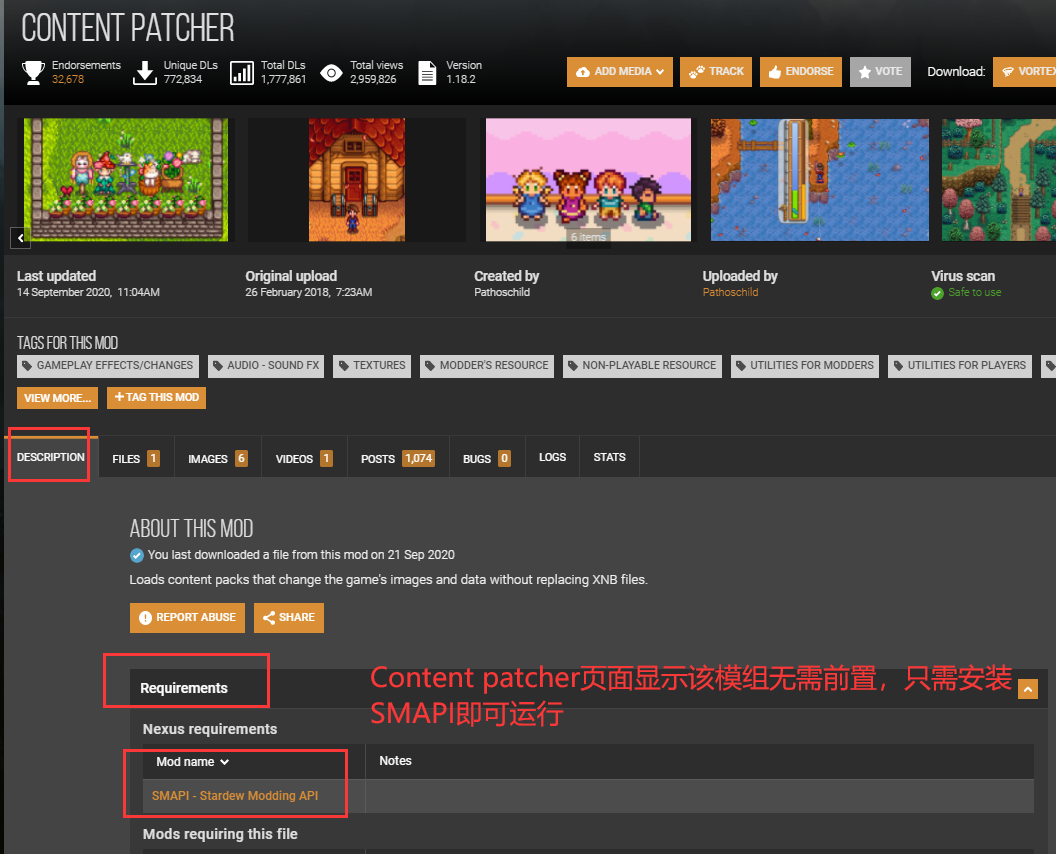Click the blue downloaded checkmark icon
Screen dimensions: 1056x854
[x=137, y=556]
